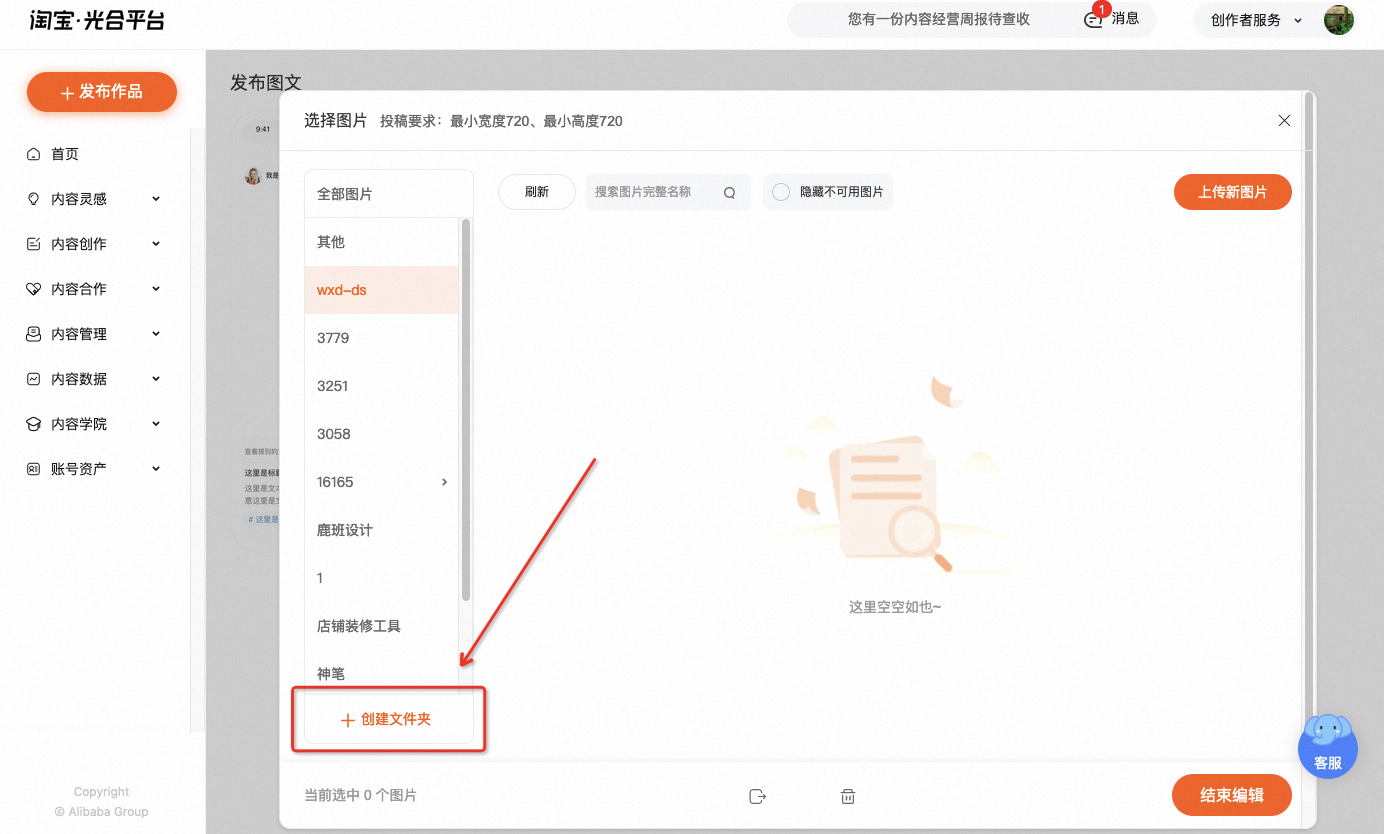Click the 上传新图片 button

tap(1233, 192)
